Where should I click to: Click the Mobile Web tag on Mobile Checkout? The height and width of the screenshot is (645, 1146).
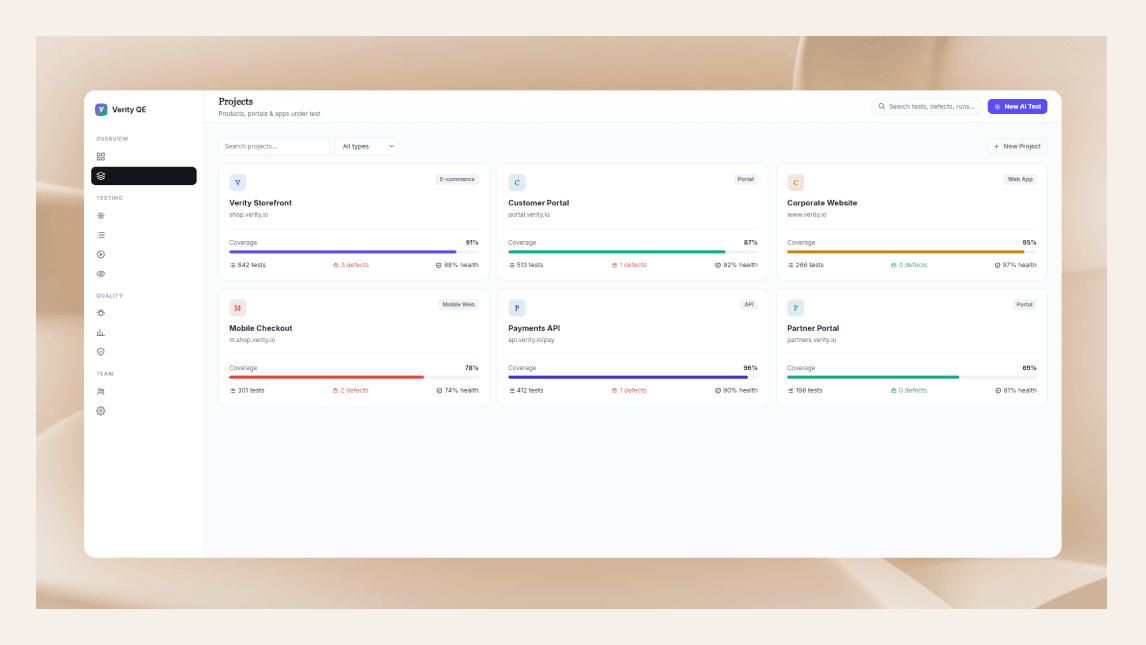point(458,305)
